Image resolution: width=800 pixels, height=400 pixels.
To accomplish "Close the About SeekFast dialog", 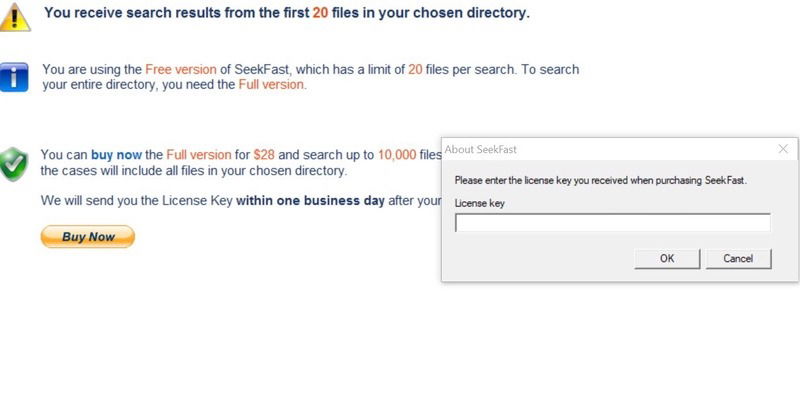I will (783, 149).
